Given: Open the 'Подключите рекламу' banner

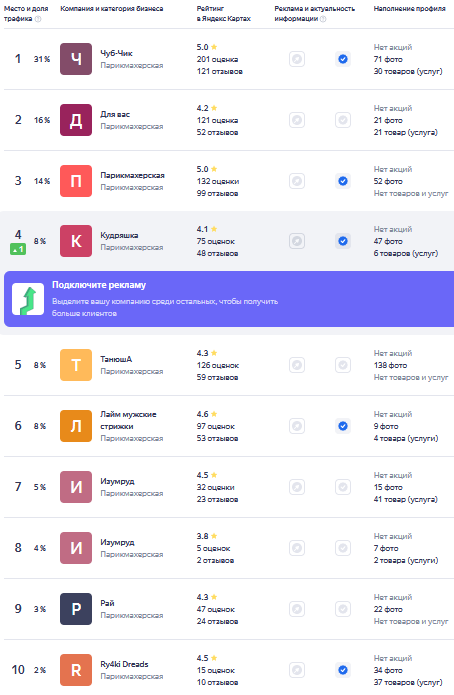Looking at the screenshot, I should tap(229, 299).
